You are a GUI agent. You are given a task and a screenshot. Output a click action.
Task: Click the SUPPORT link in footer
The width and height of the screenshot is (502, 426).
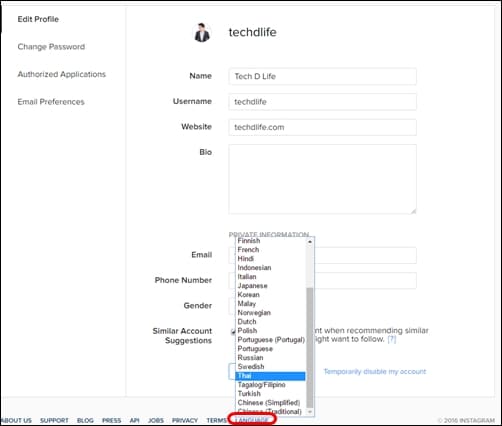point(54,420)
